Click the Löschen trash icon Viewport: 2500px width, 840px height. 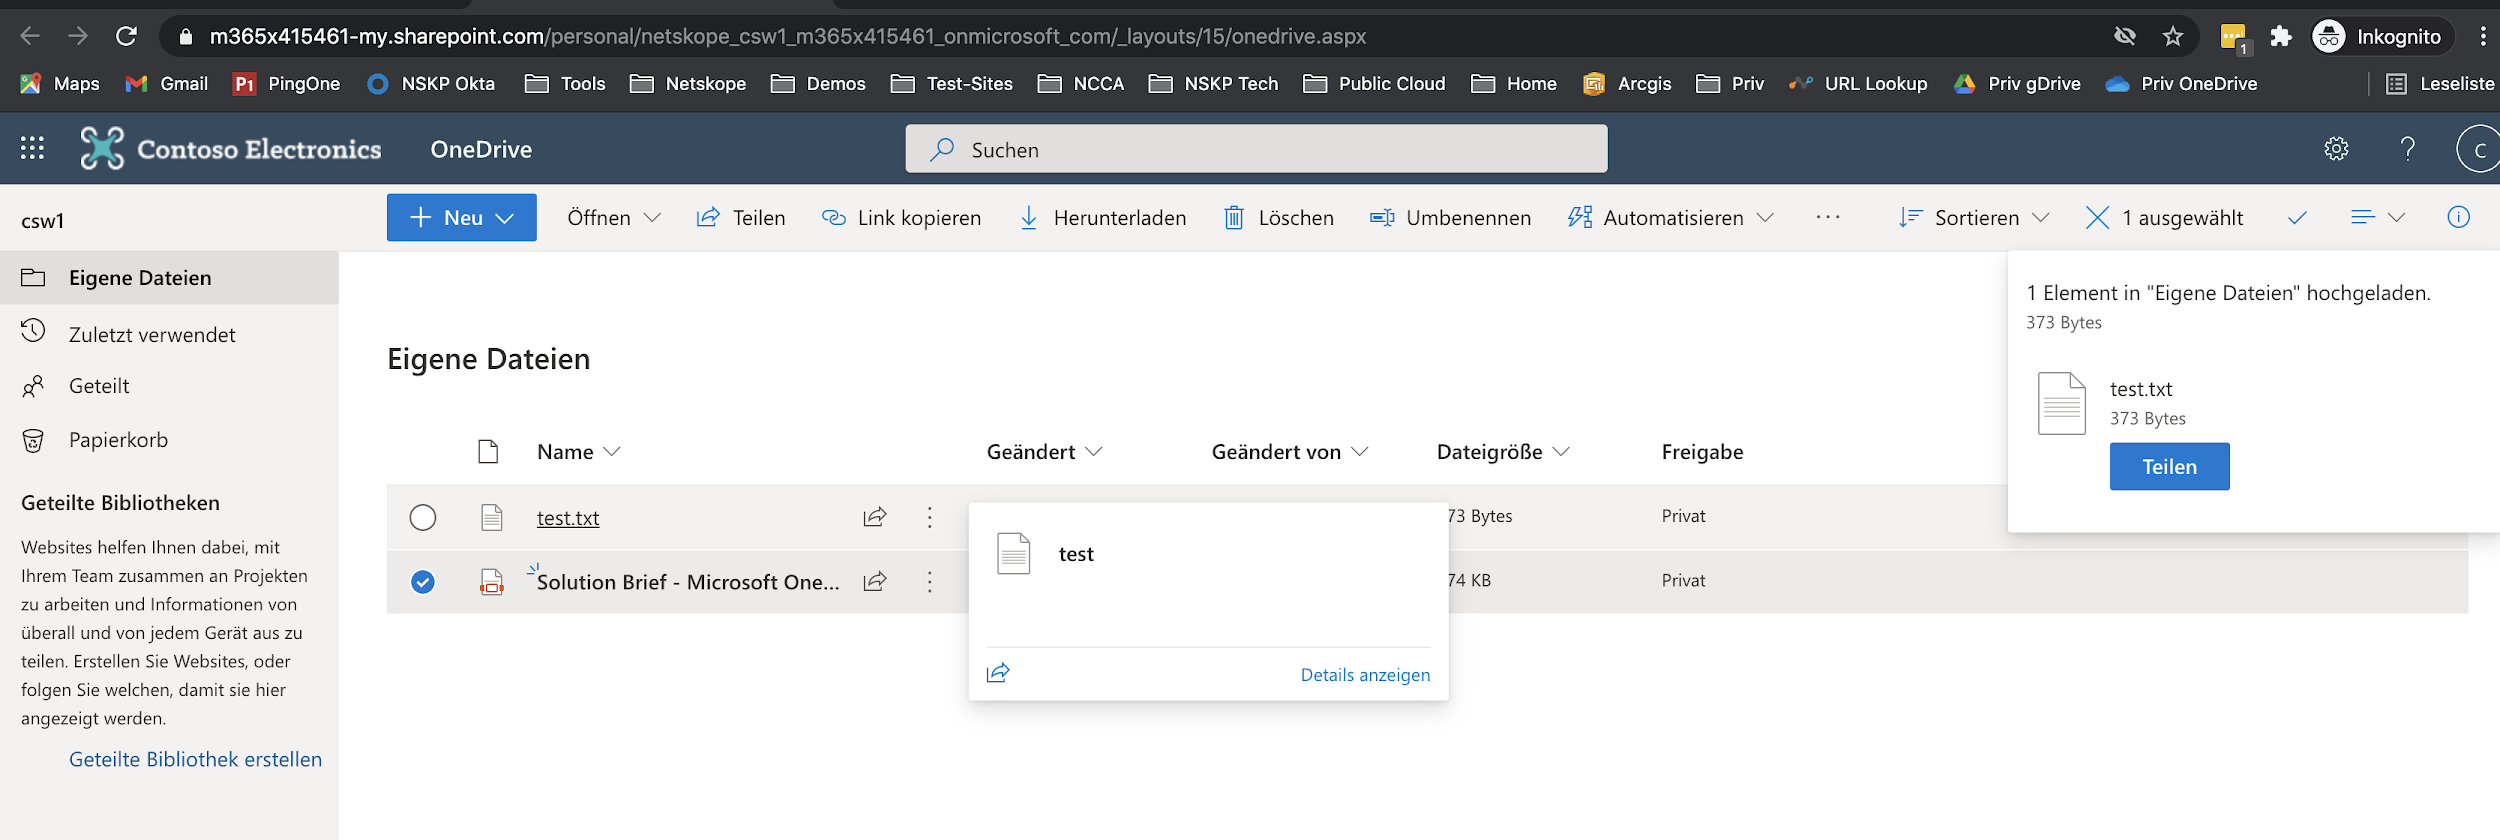tap(1234, 218)
